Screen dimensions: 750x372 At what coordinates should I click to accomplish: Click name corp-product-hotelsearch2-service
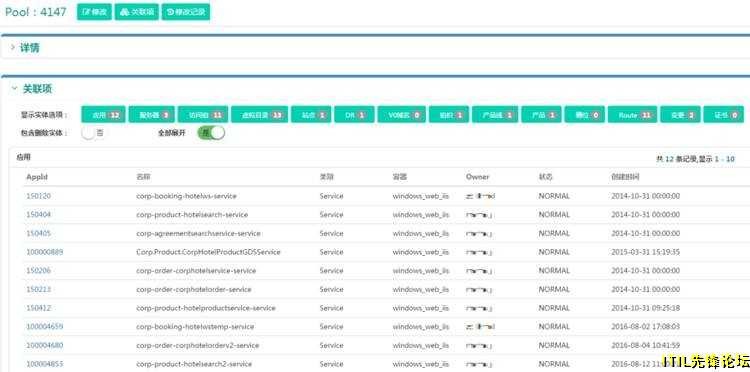coord(194,364)
